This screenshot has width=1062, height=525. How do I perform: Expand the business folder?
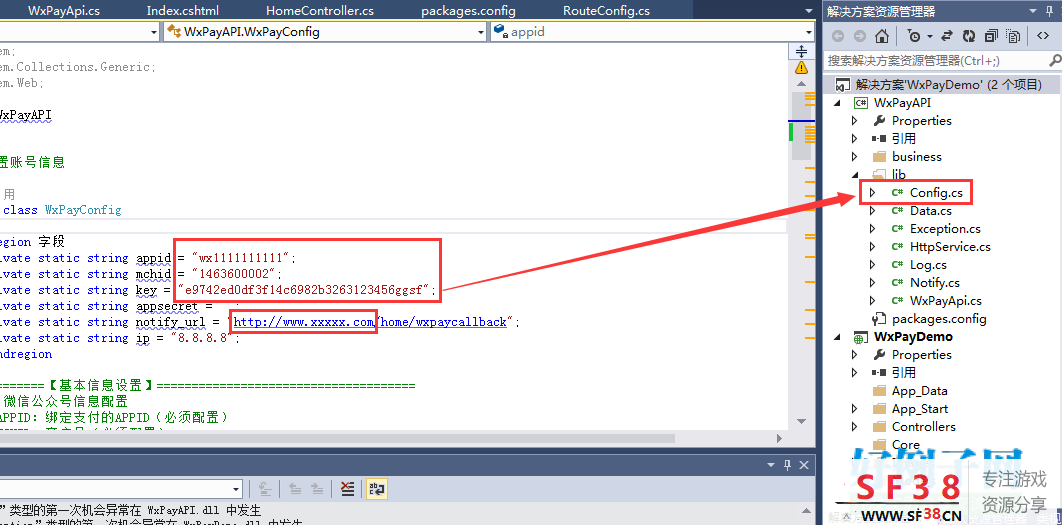pos(855,156)
